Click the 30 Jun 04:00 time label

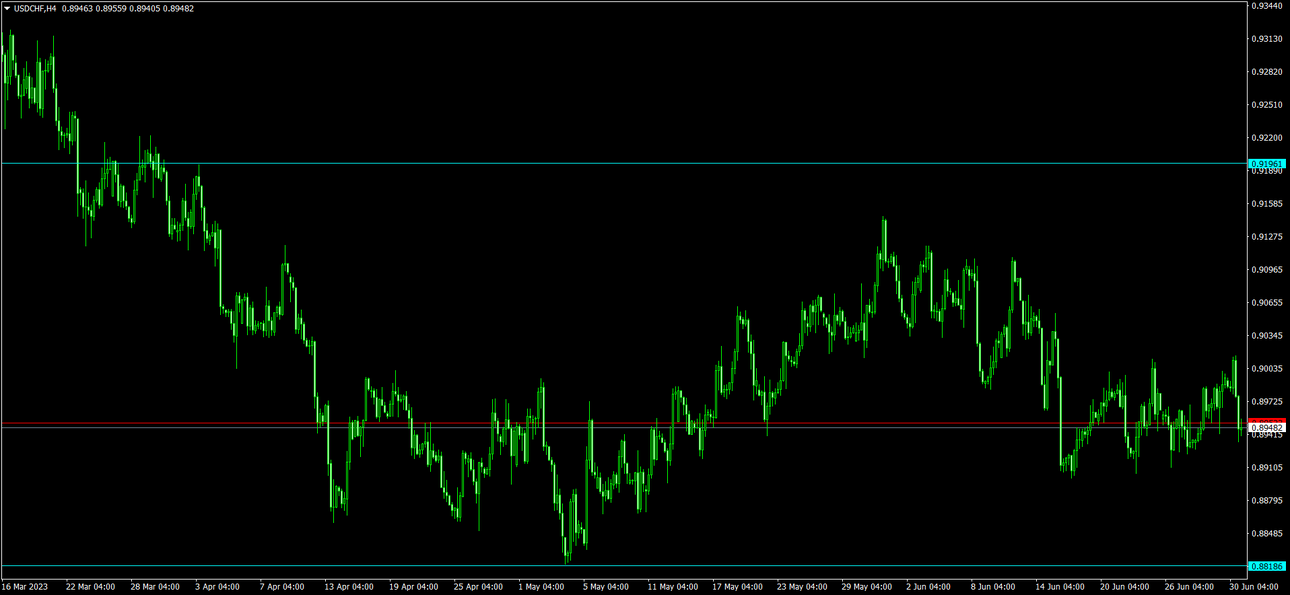click(1254, 587)
